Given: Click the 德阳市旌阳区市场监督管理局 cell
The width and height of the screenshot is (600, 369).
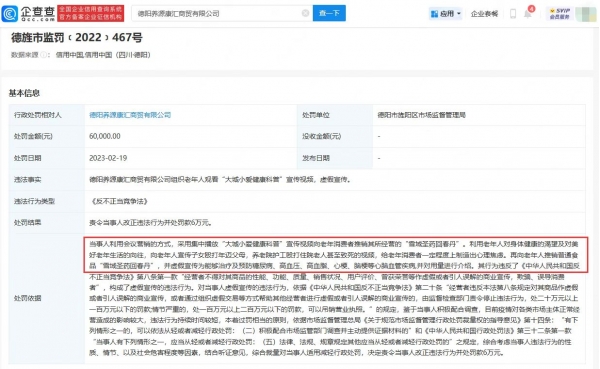Looking at the screenshot, I should pos(421,115).
